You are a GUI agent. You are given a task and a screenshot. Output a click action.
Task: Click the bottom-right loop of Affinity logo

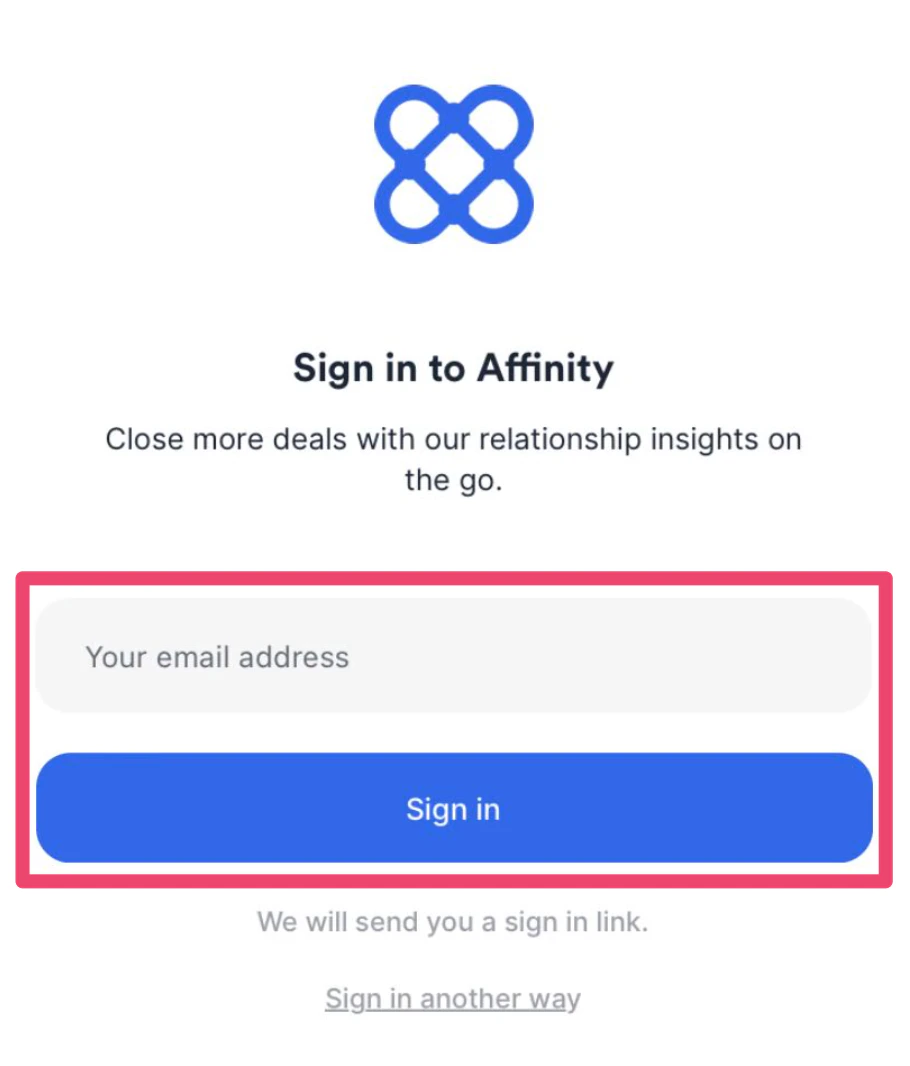(x=494, y=204)
